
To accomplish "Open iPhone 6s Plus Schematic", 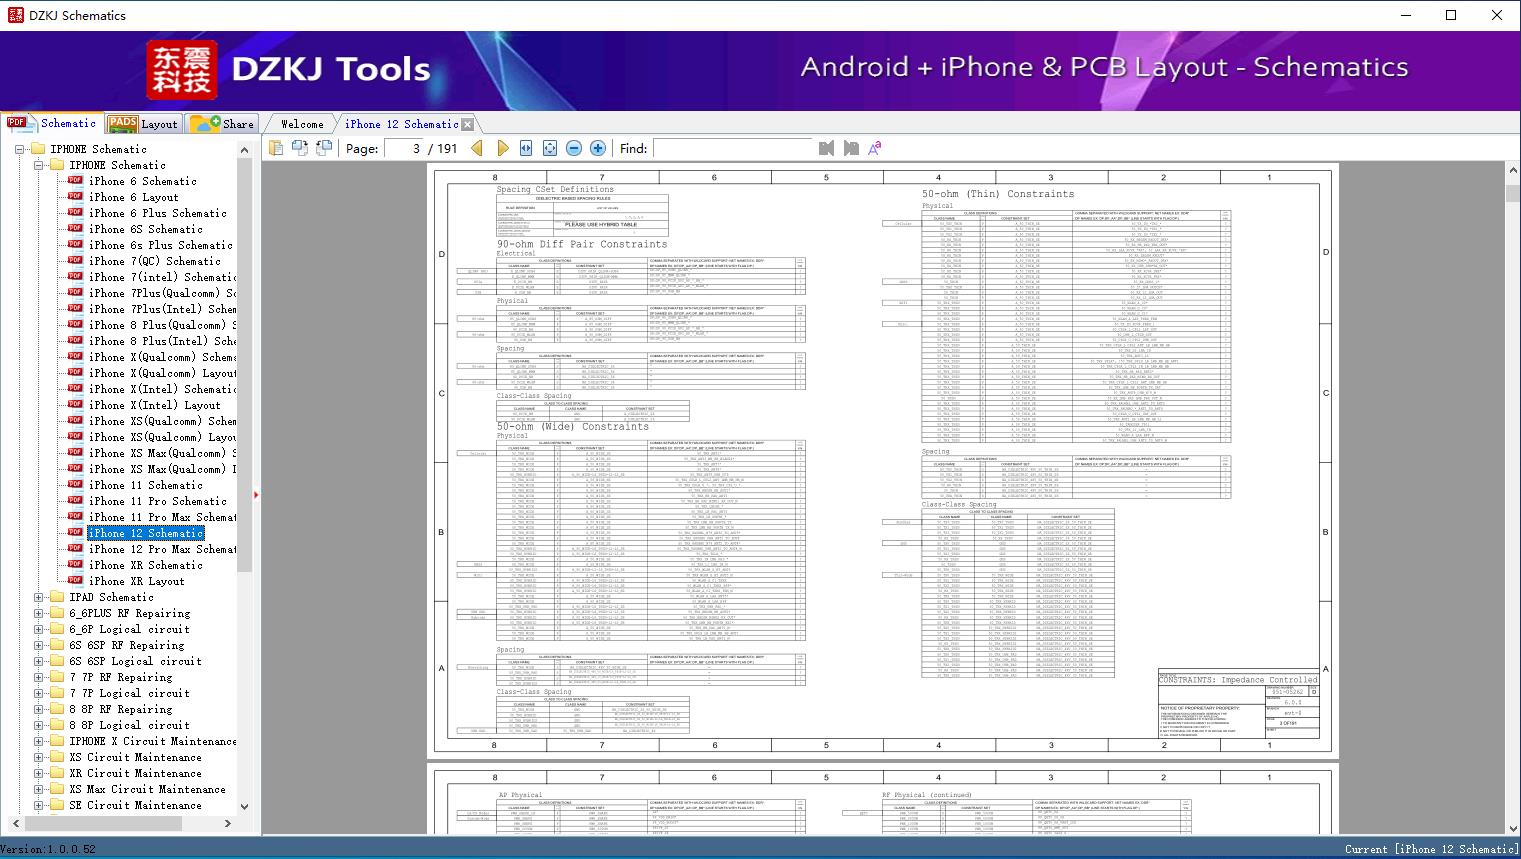I will pos(160,245).
